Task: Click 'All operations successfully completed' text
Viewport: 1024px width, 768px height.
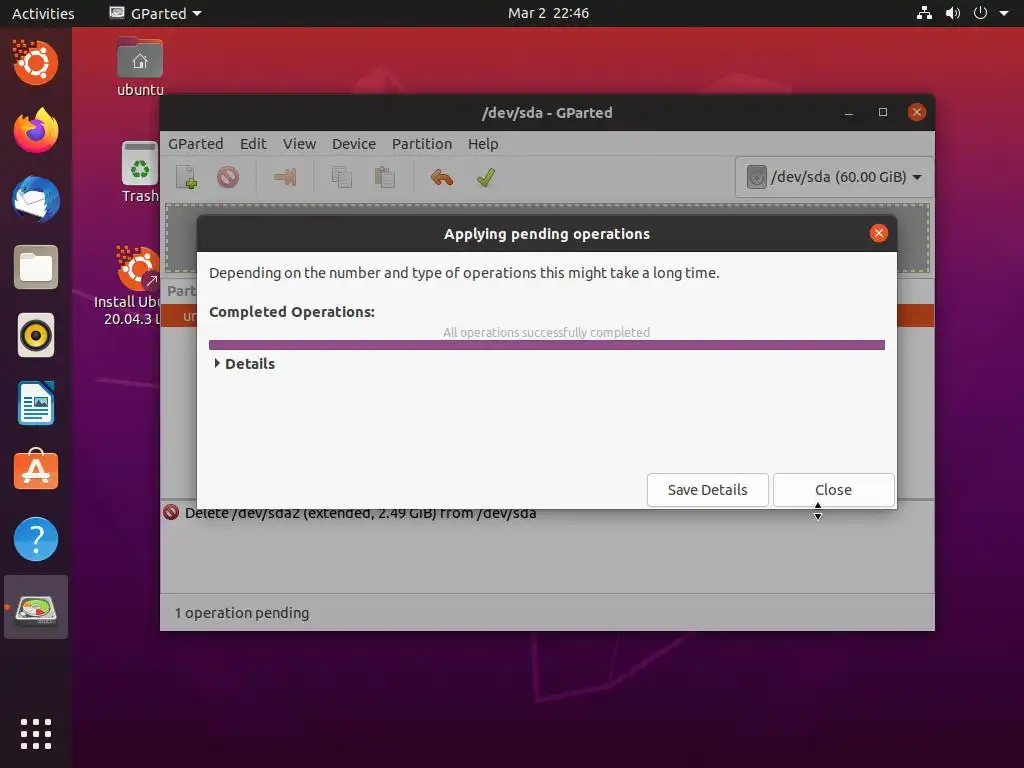Action: pos(546,332)
